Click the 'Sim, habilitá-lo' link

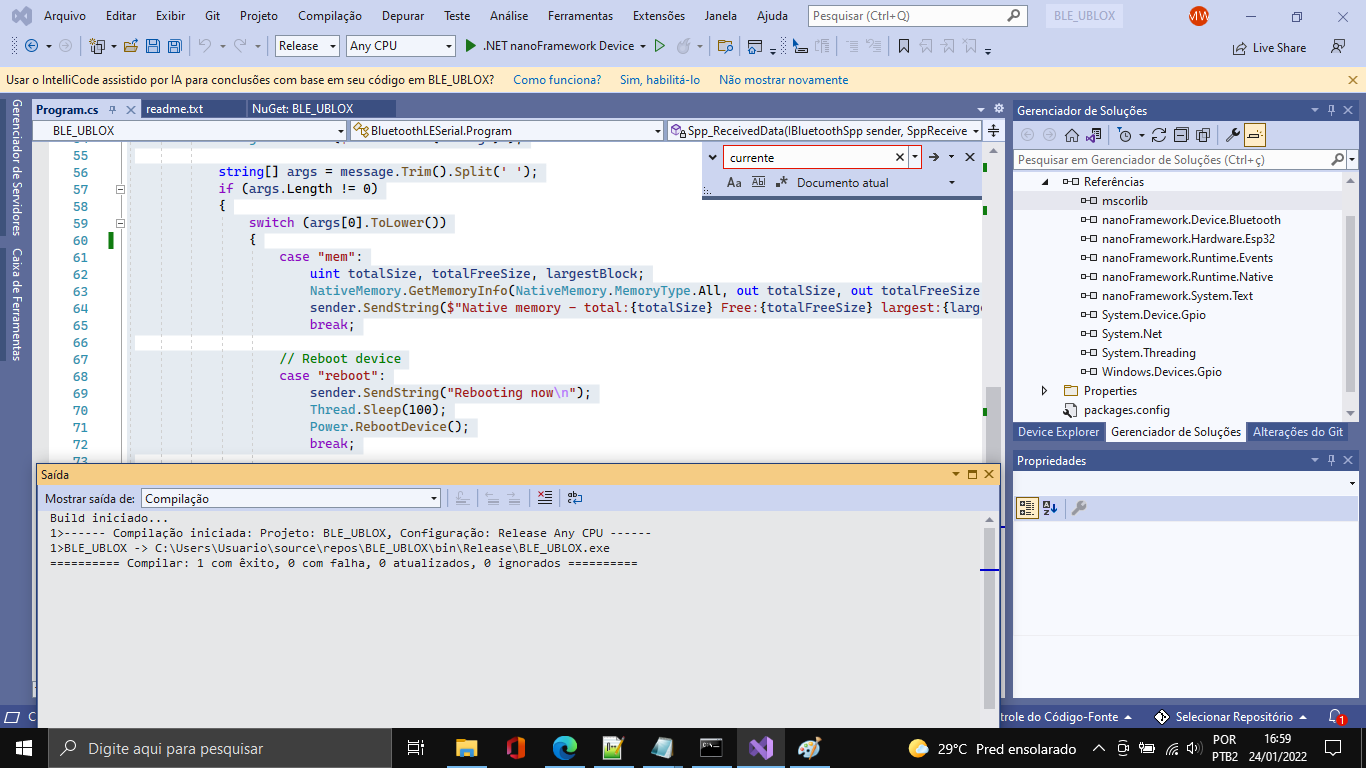coord(660,80)
